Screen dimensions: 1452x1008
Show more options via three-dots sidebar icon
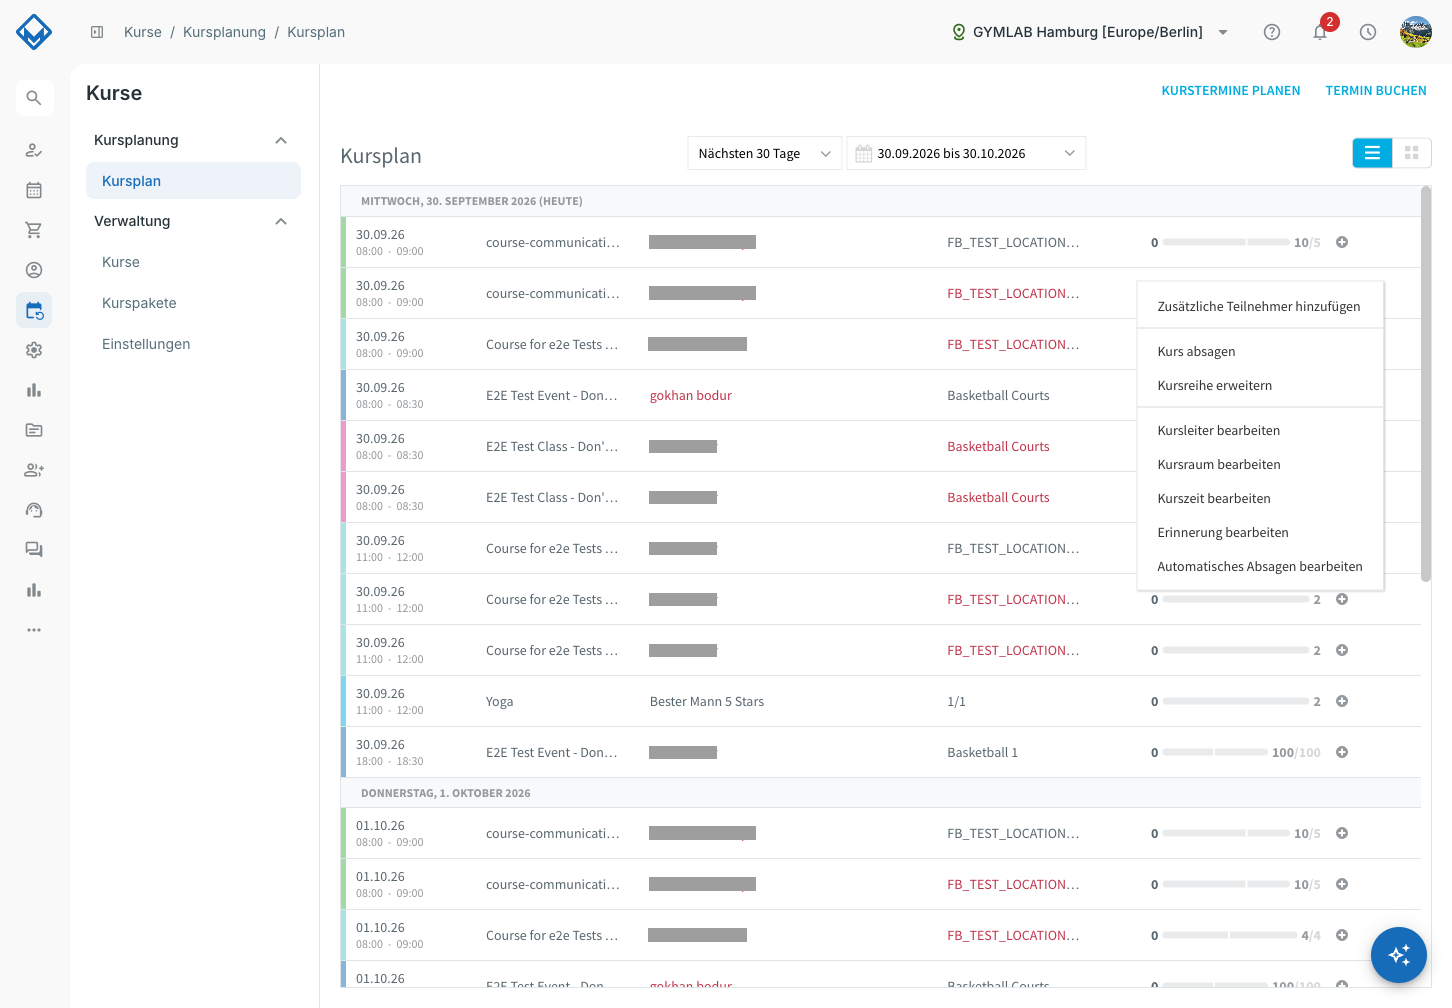pos(34,630)
